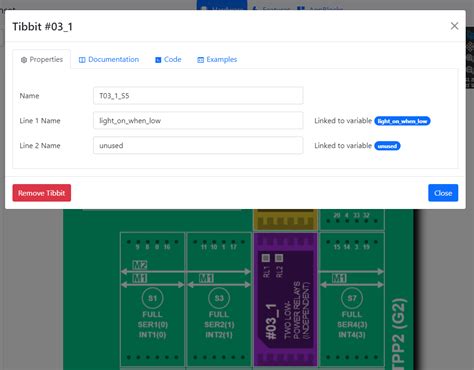The height and width of the screenshot is (370, 474).
Task: Click the RL2 relay indicator square
Action: pos(279,258)
